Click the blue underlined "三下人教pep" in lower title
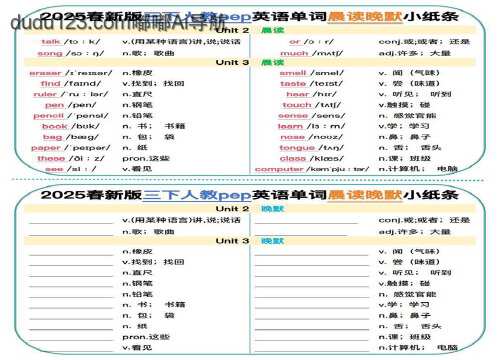Viewport: 500px width, 360px height. click(x=197, y=195)
